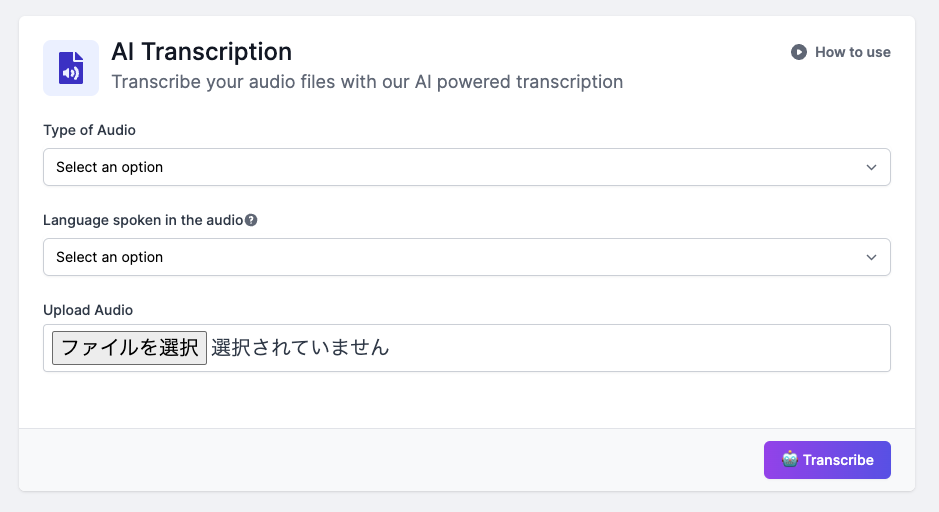
Task: Click the question mark help icon
Action: [x=251, y=220]
